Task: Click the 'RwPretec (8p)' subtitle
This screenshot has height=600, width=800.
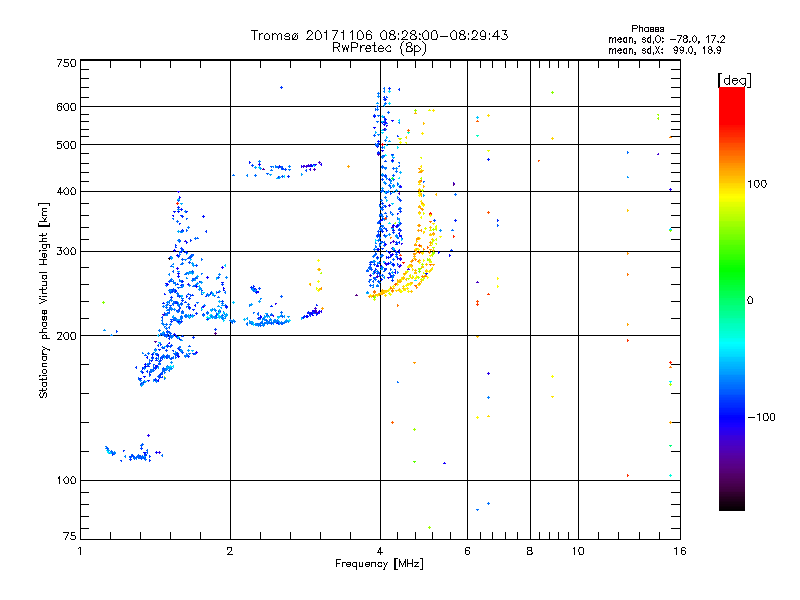Action: click(379, 48)
